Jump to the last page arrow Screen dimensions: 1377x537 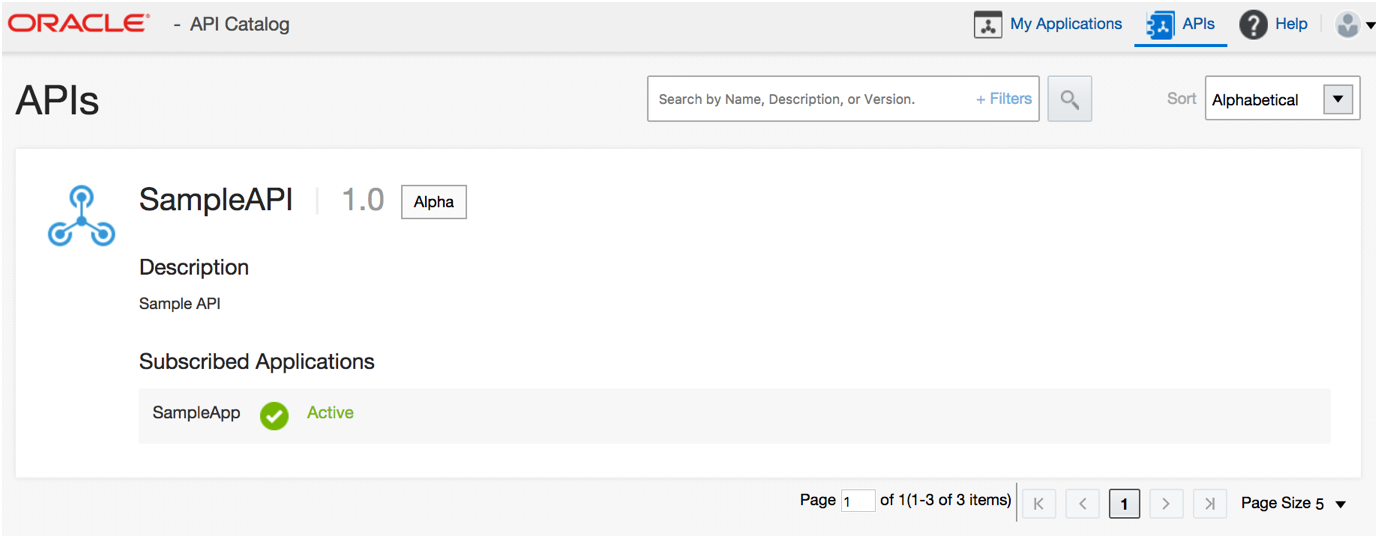click(x=1210, y=504)
